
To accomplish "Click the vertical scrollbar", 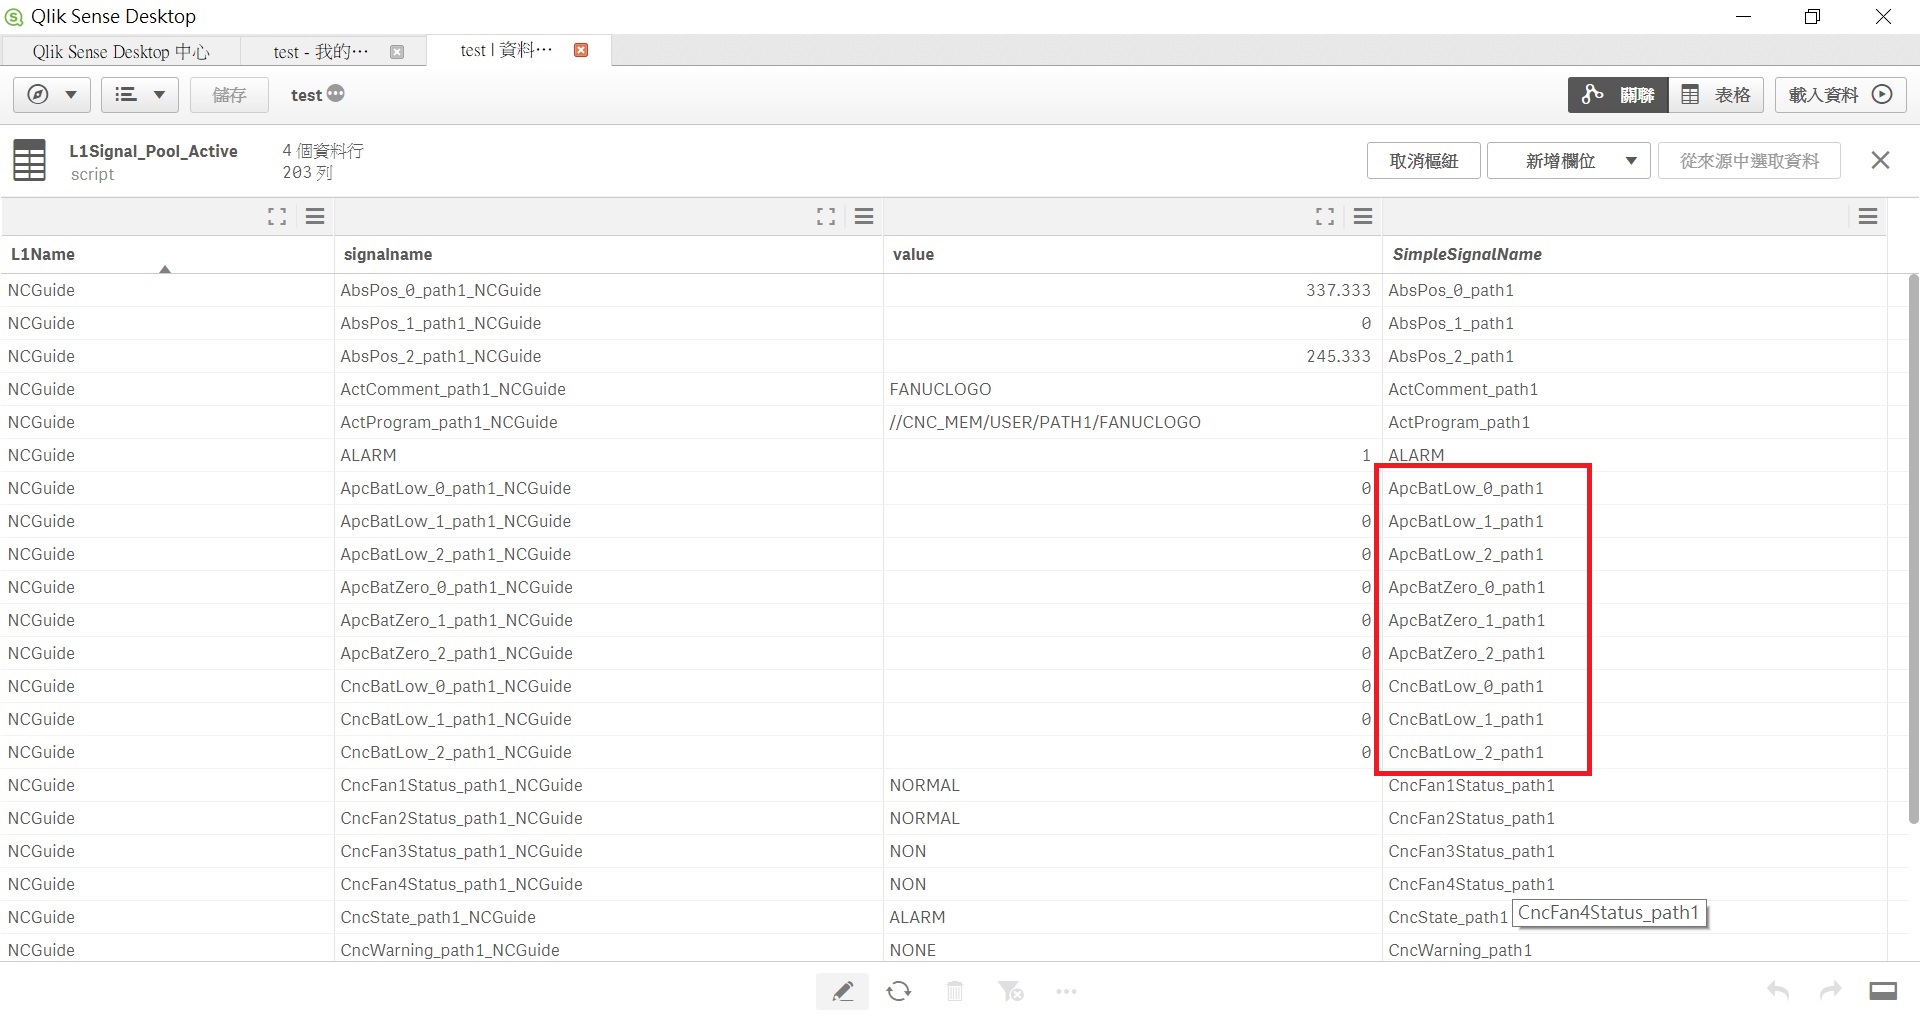I will (x=1913, y=548).
